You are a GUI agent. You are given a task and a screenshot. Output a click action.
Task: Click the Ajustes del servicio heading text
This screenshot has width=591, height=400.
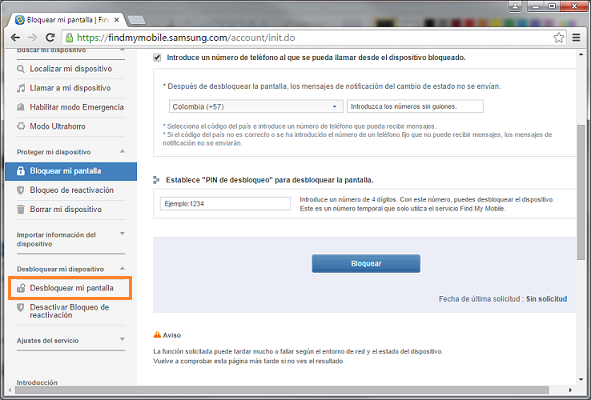(x=48, y=340)
